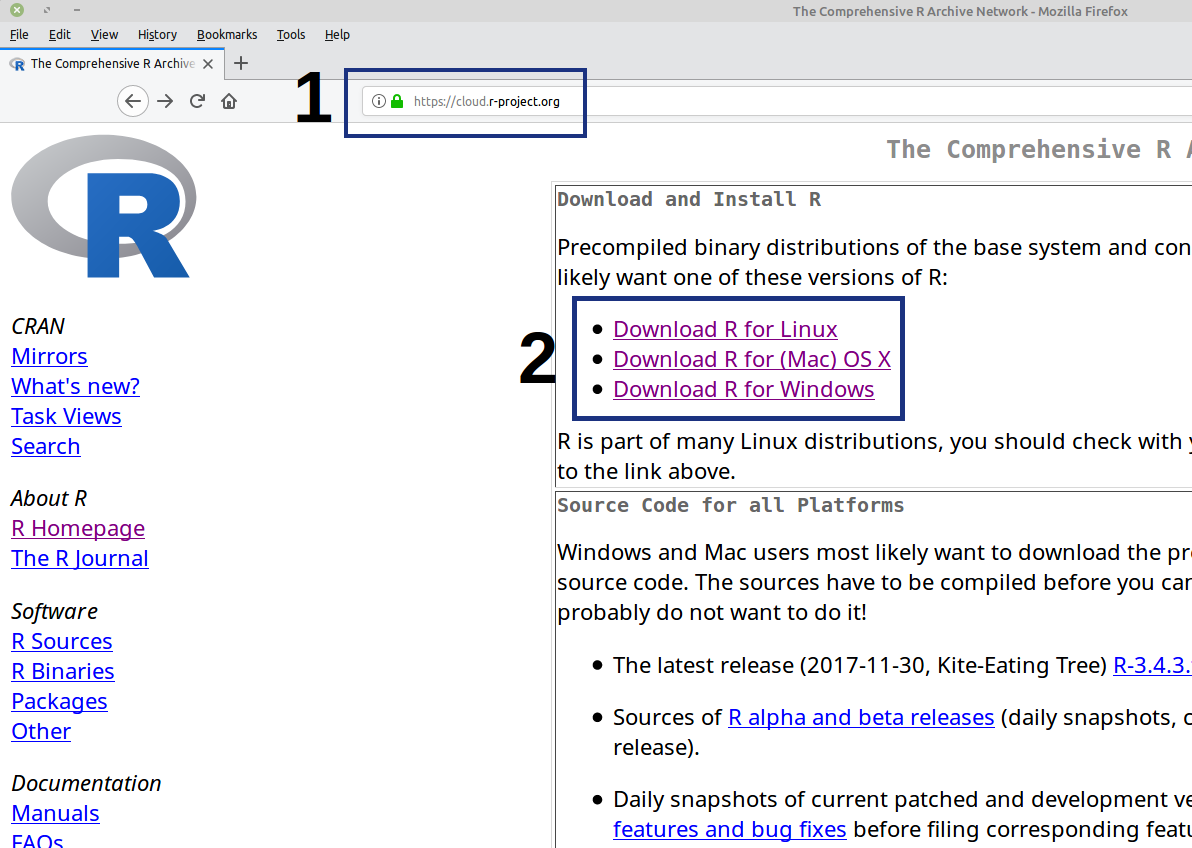Open the R-3.4.3 release link
The width and height of the screenshot is (1192, 848).
coord(1150,665)
